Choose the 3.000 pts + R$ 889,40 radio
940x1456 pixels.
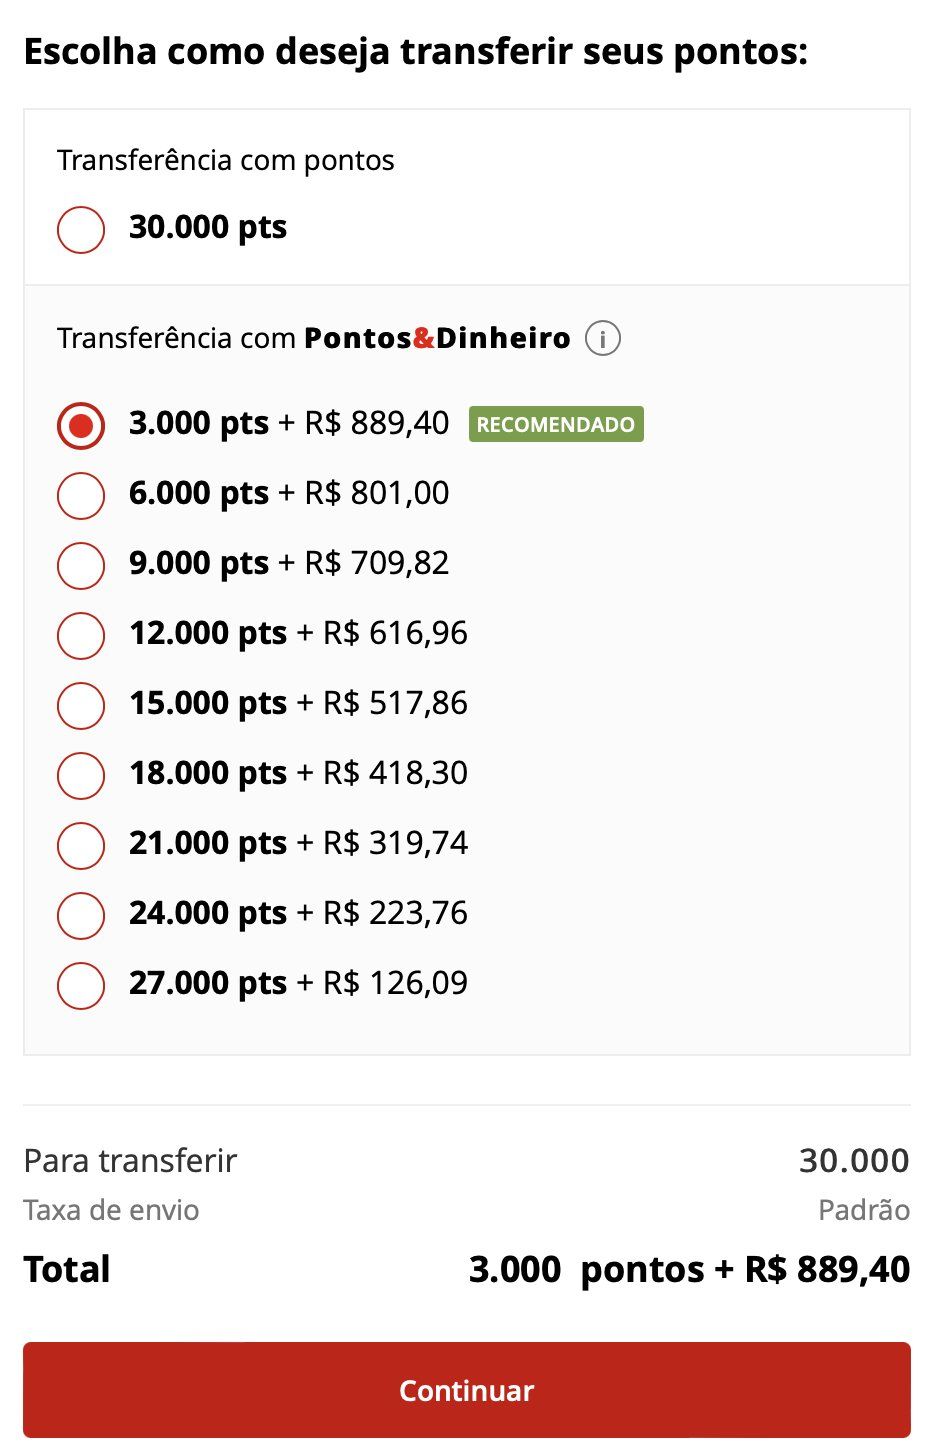click(x=81, y=425)
